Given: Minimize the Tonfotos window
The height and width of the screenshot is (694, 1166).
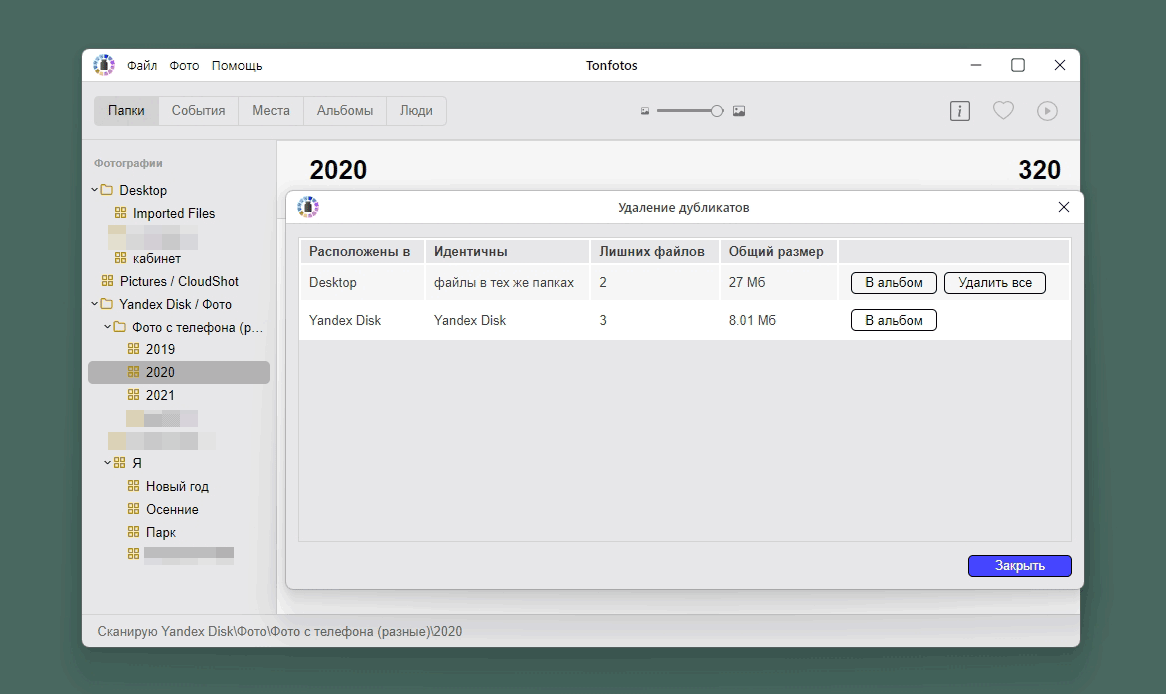Looking at the screenshot, I should 976,65.
